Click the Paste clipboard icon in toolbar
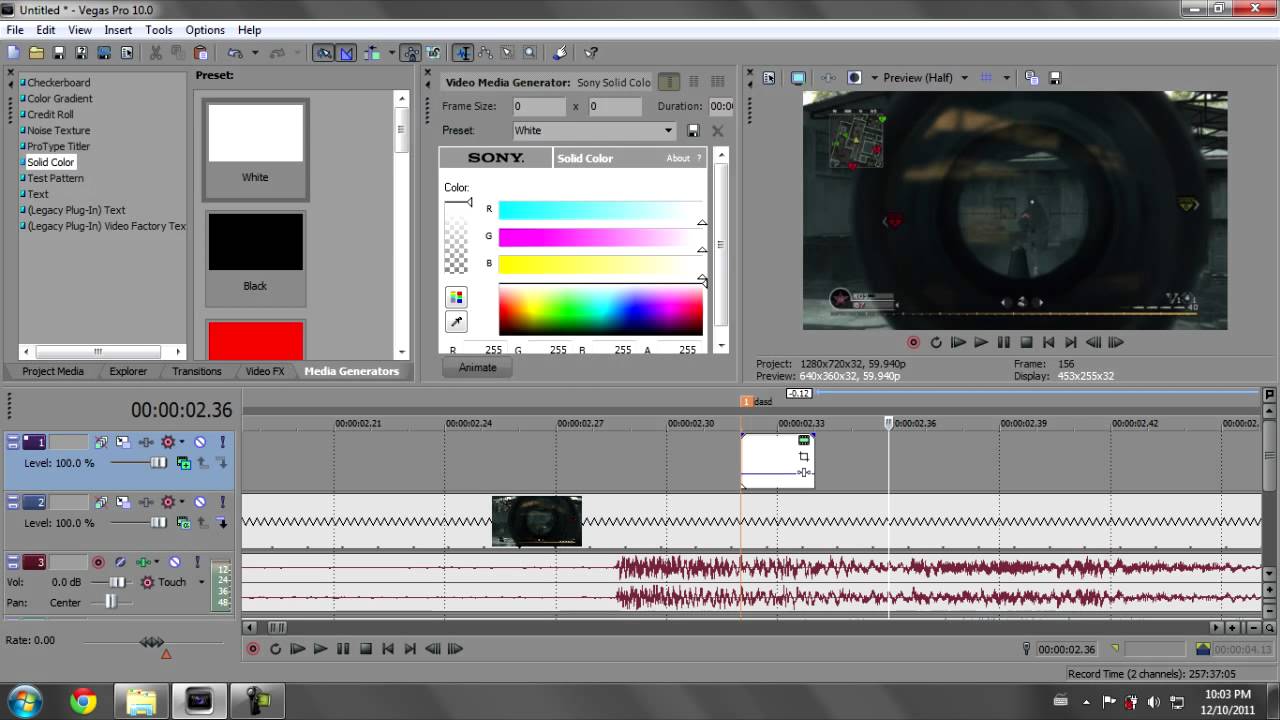The image size is (1280, 720). 201,53
